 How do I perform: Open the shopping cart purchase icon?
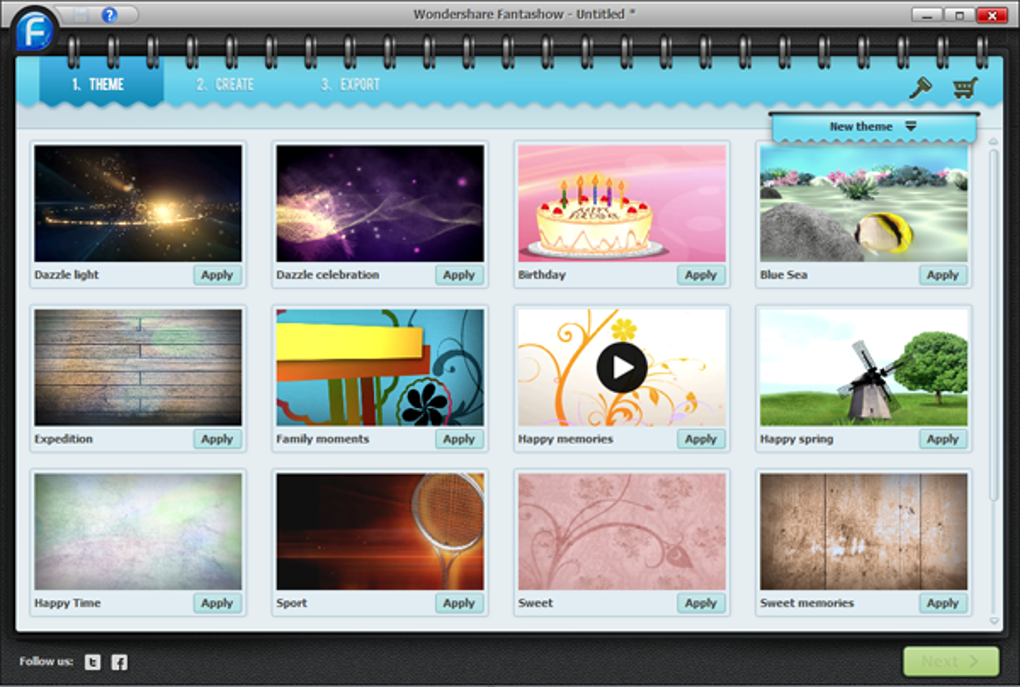click(965, 87)
